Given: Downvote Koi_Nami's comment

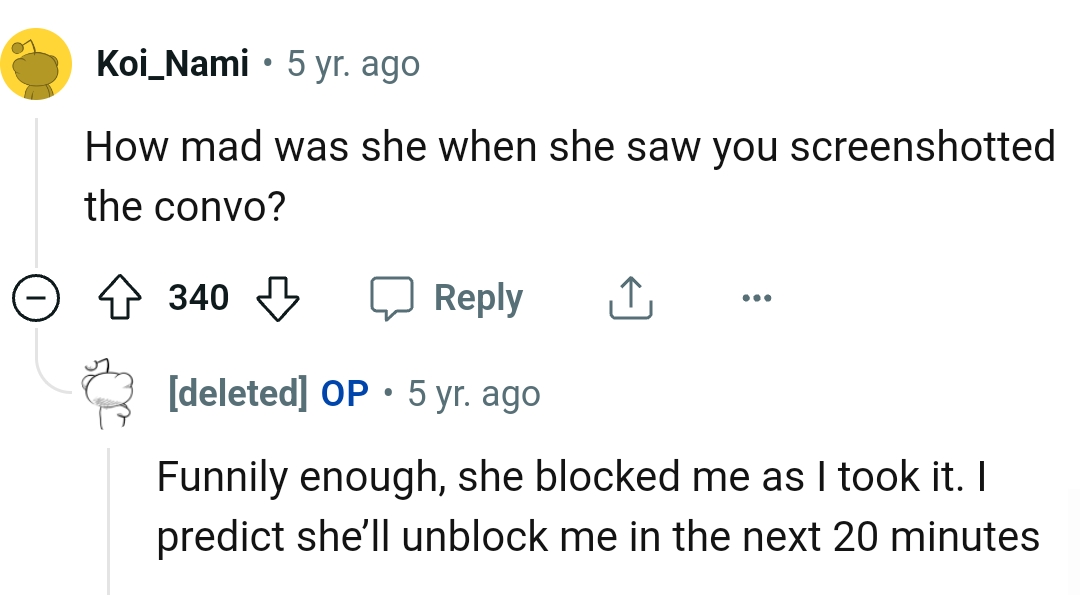Looking at the screenshot, I should (x=278, y=297).
